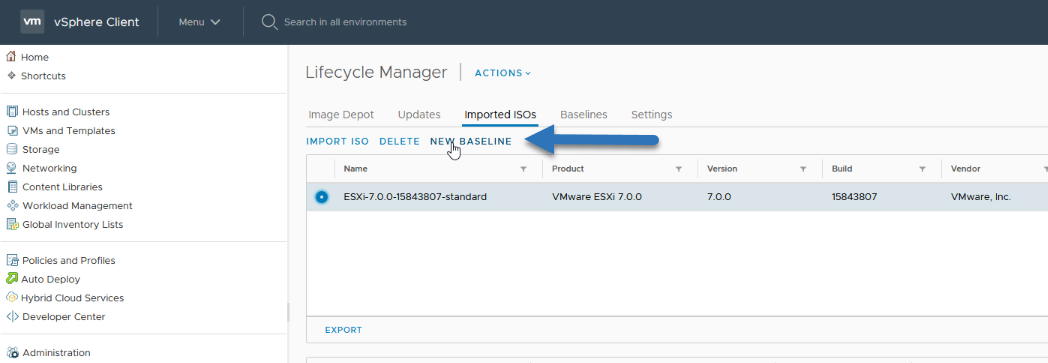Click NEW BASELINE

(471, 141)
